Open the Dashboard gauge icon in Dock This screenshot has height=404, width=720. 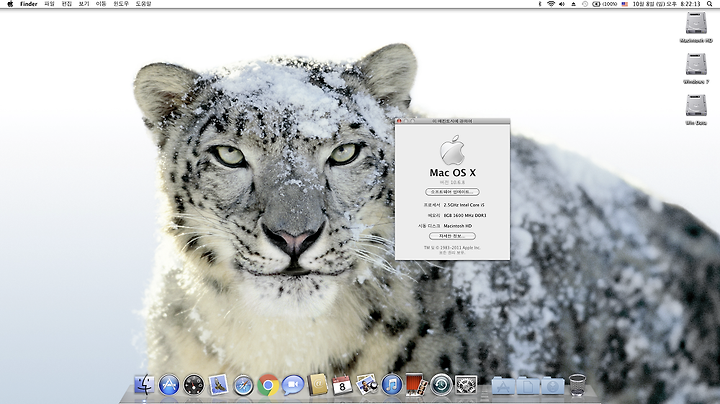(x=194, y=385)
